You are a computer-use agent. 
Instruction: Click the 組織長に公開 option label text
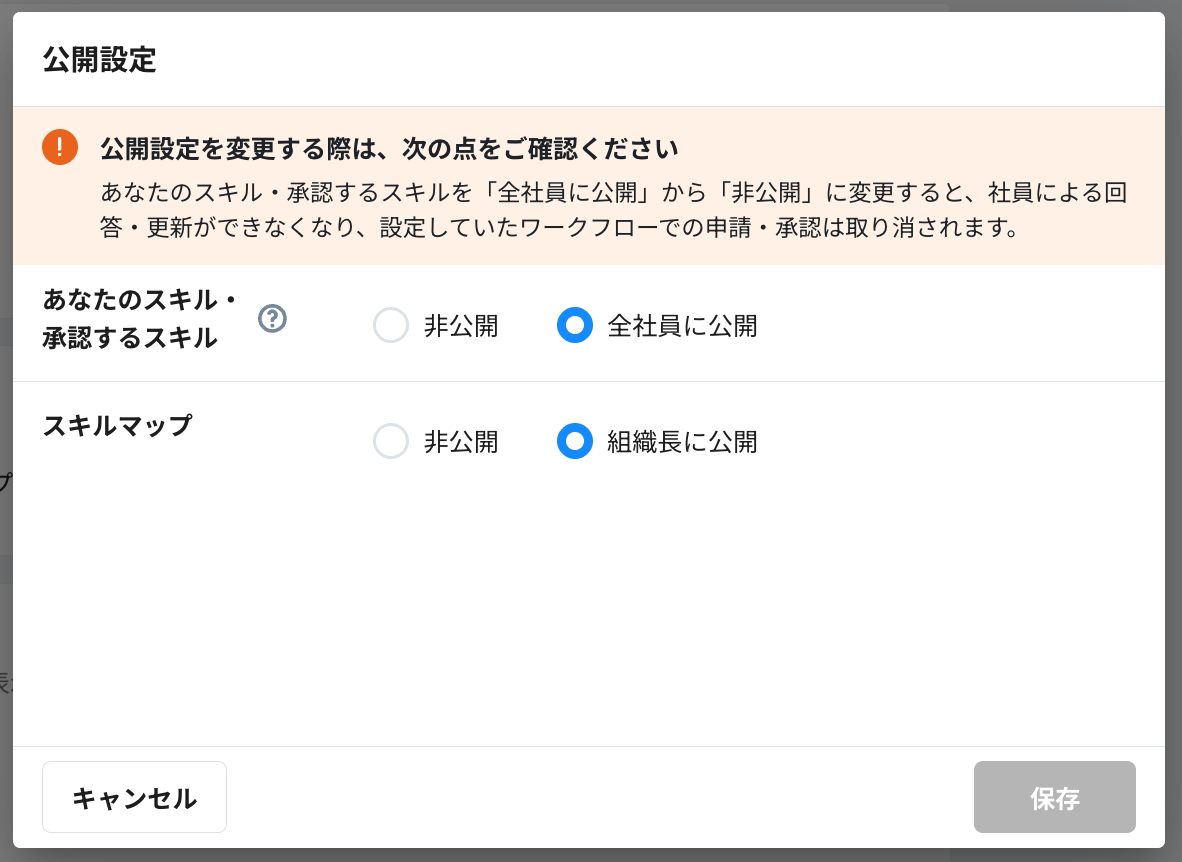[x=682, y=442]
